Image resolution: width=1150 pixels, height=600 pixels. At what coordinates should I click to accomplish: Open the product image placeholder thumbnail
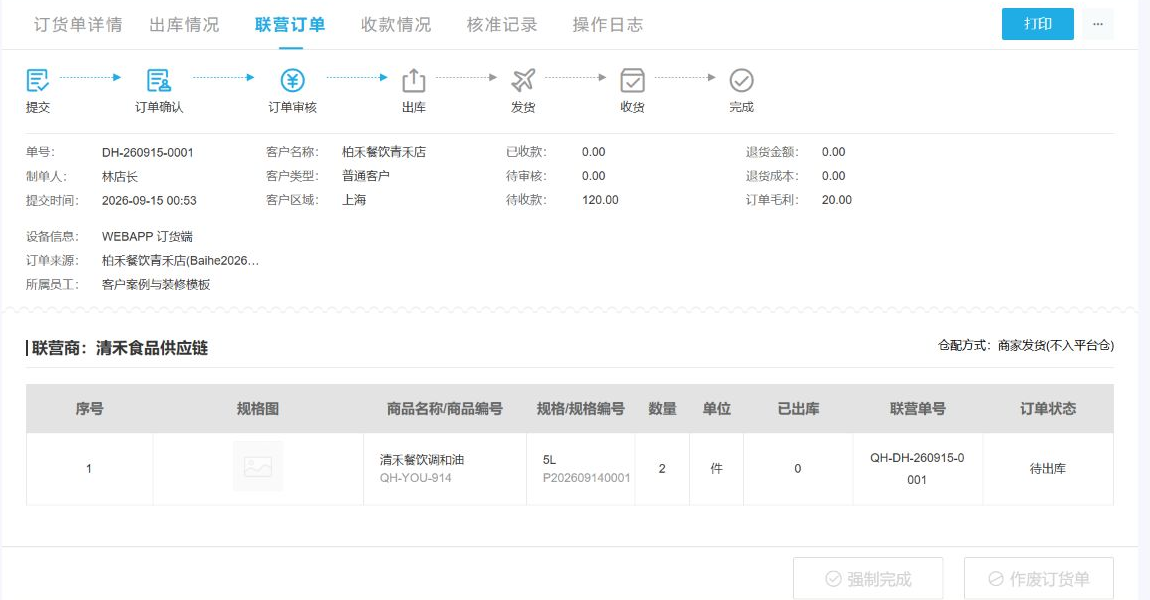(258, 467)
